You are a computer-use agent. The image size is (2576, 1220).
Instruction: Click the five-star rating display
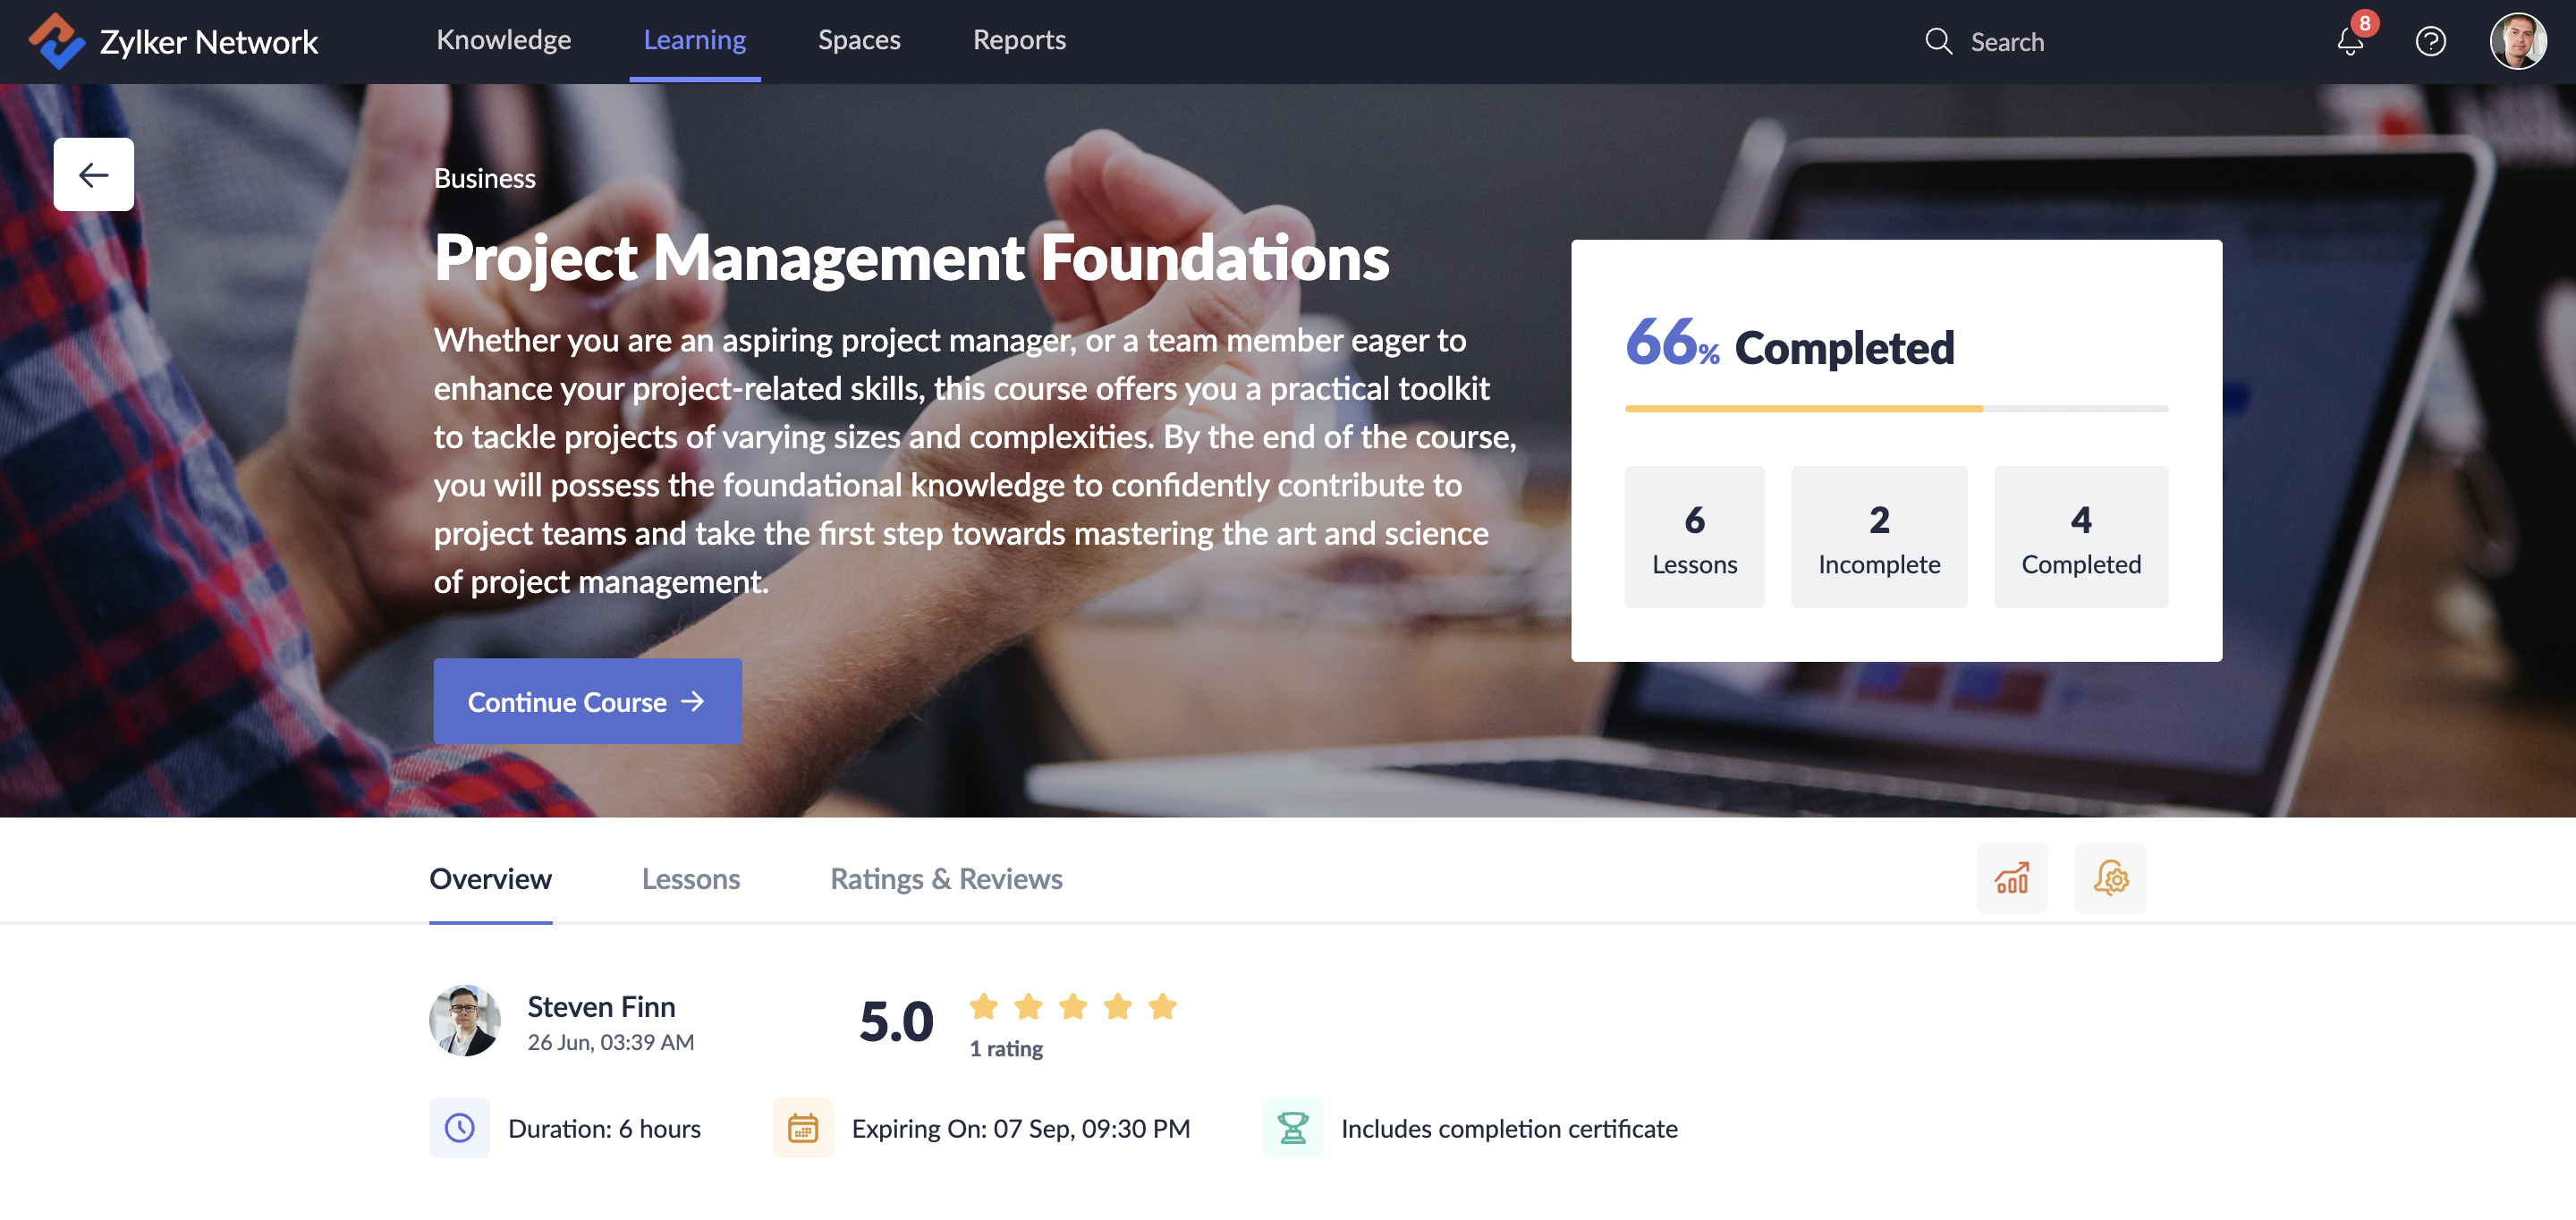point(1073,1006)
